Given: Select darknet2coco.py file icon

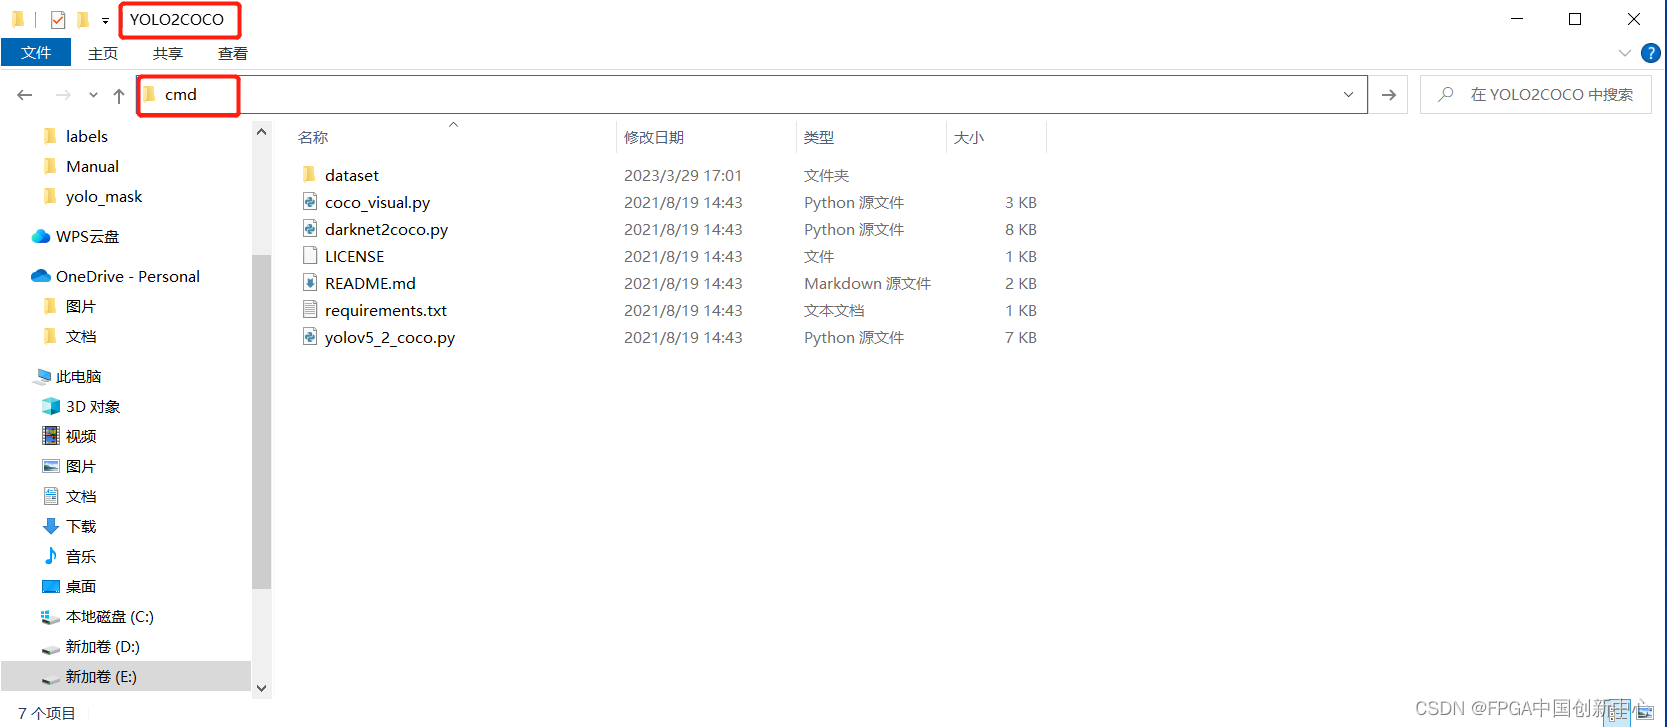Looking at the screenshot, I should click(x=310, y=228).
